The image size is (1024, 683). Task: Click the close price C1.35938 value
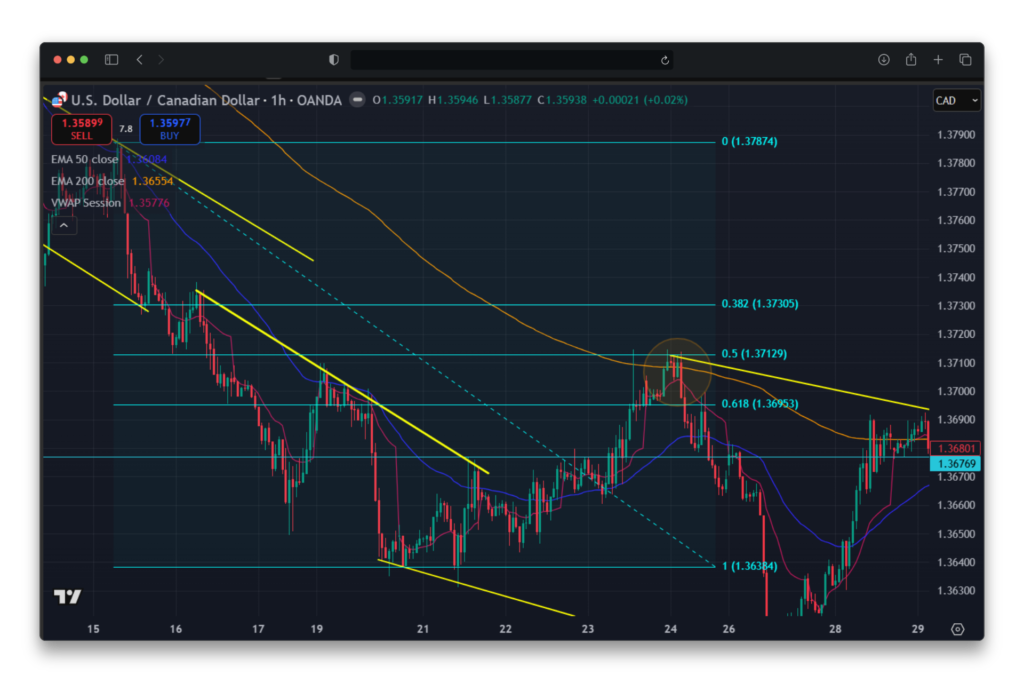[x=562, y=100]
